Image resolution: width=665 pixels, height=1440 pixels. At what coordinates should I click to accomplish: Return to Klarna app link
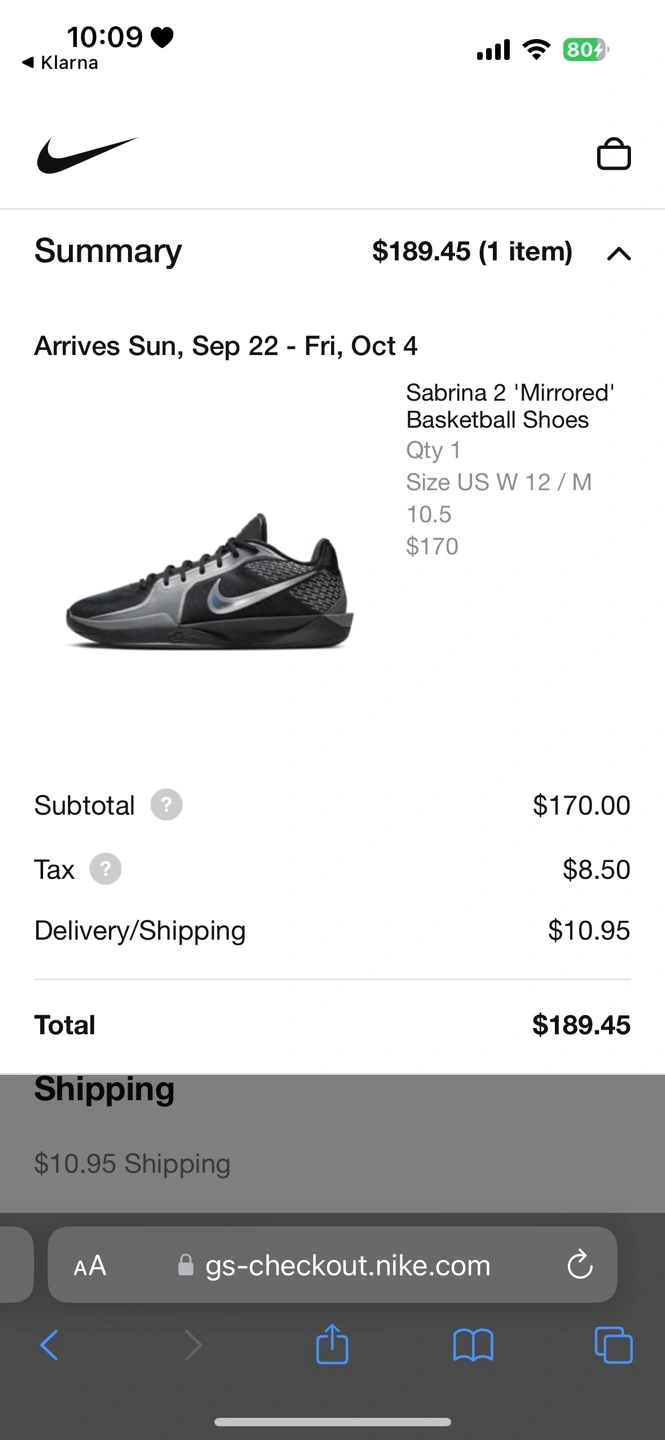[60, 63]
